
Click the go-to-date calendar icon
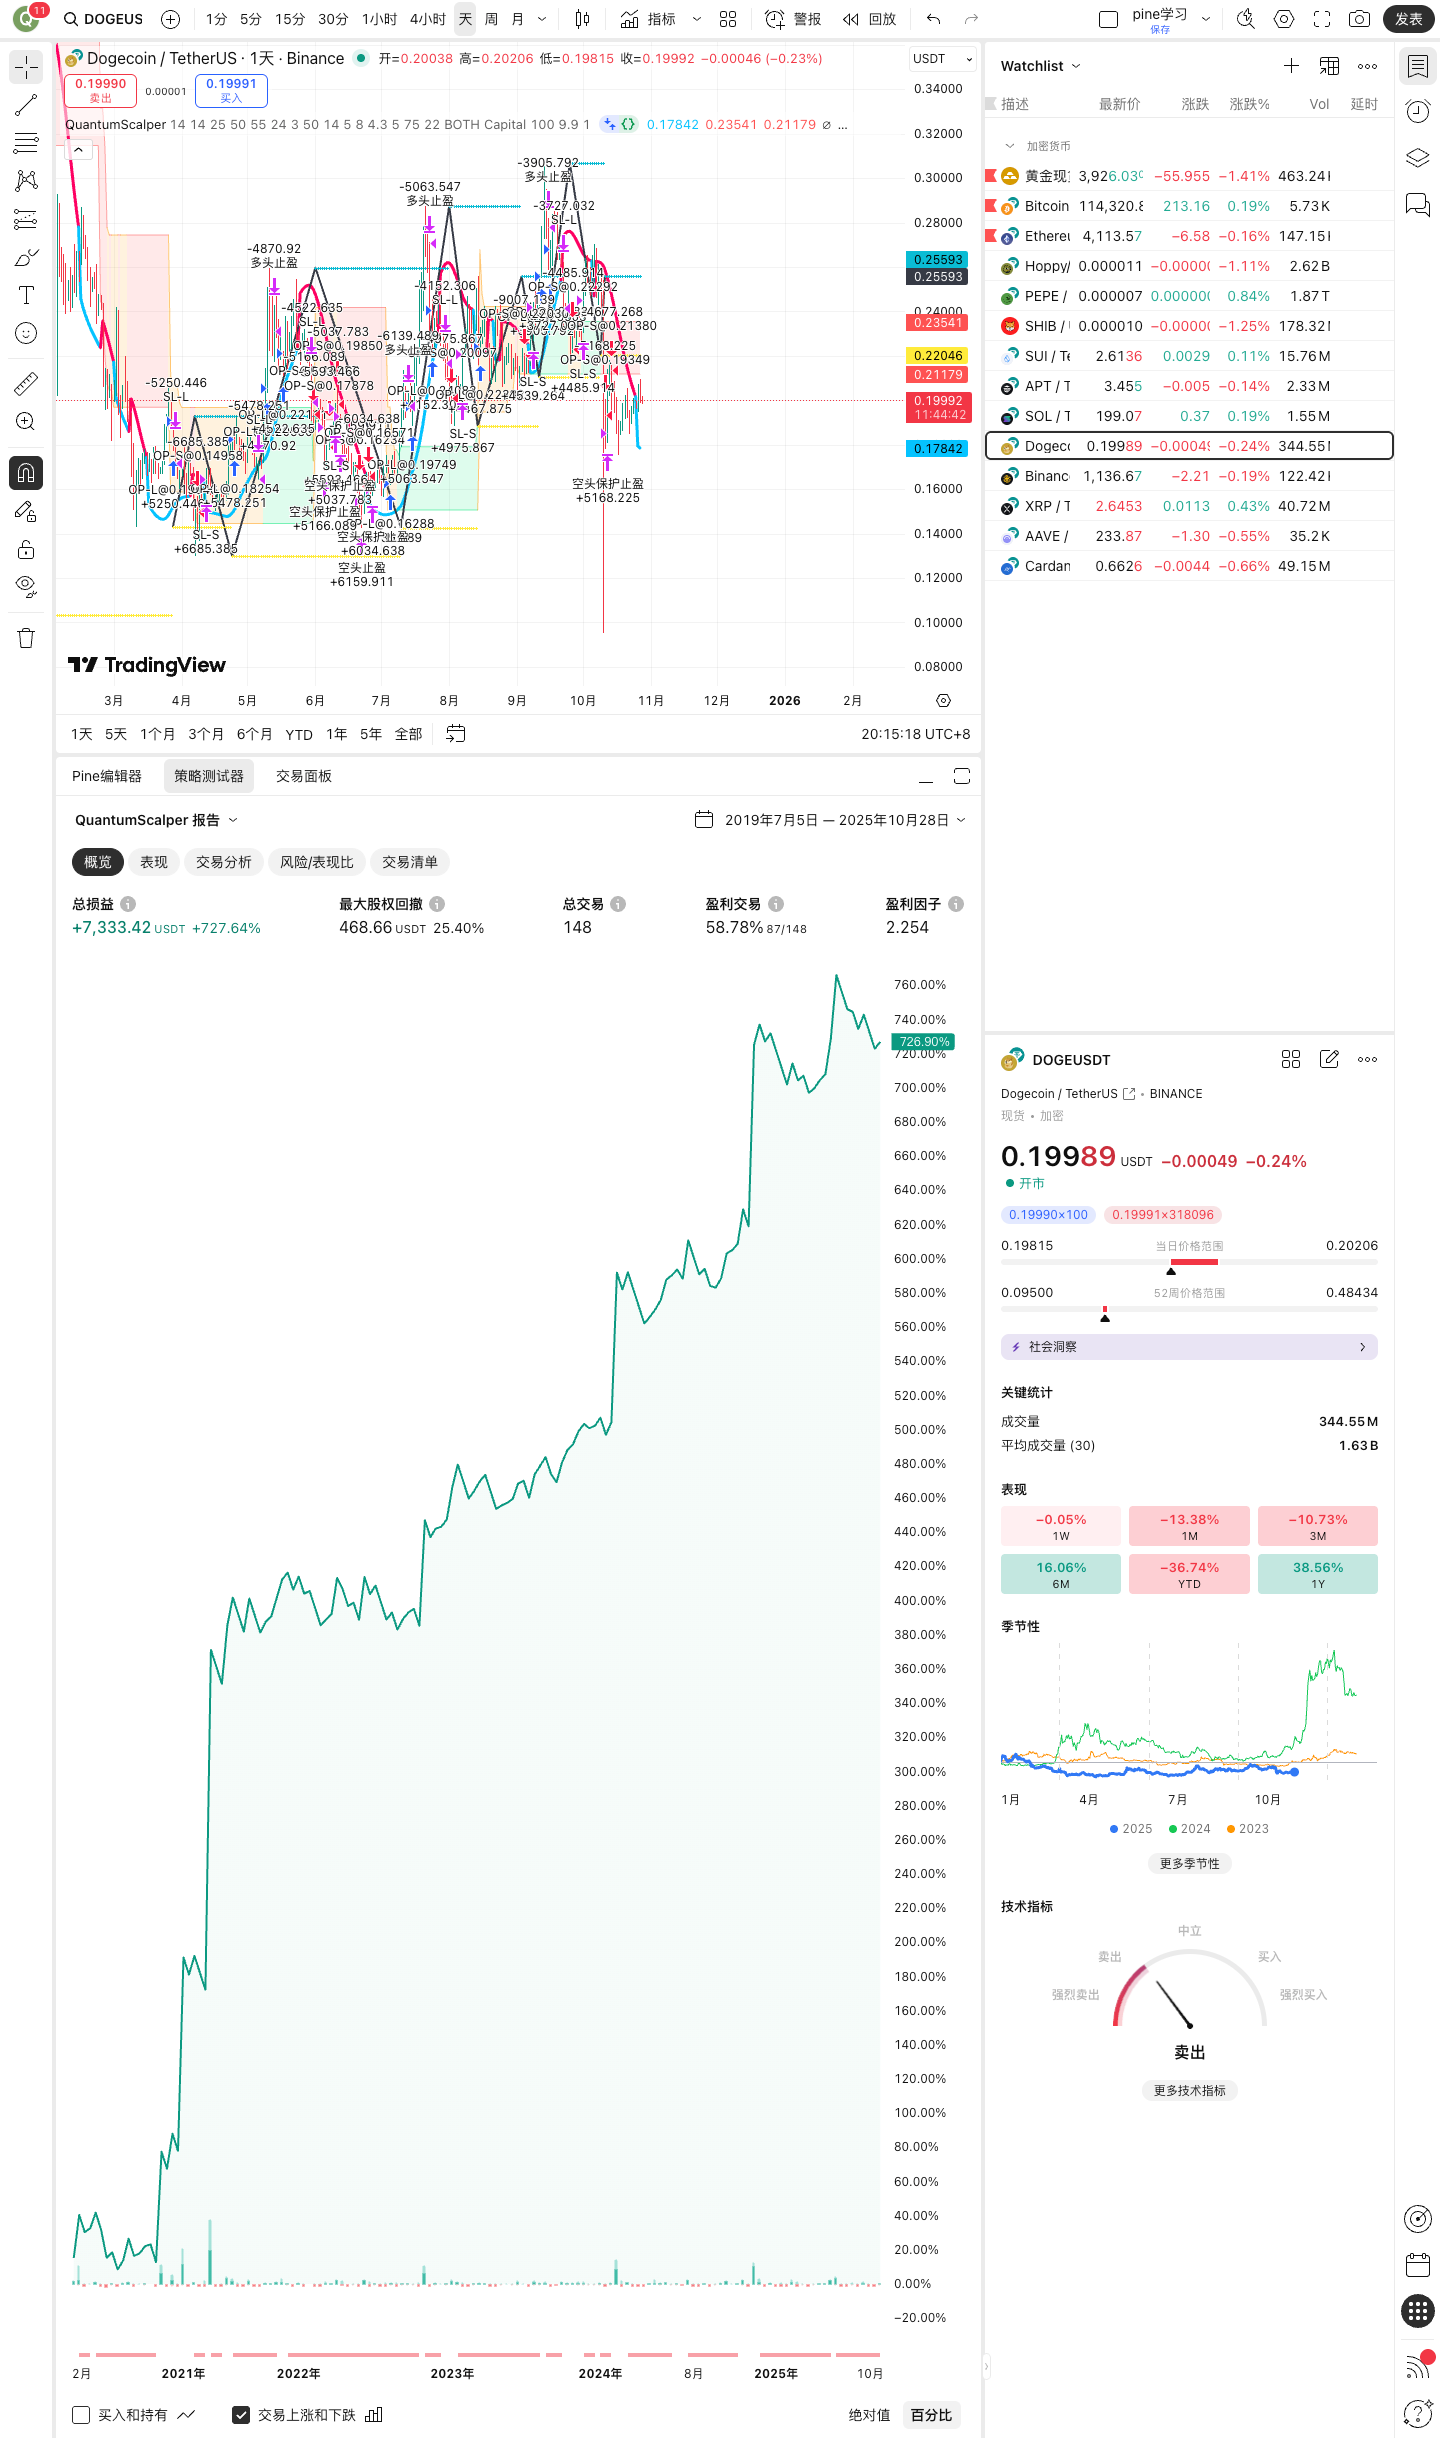456,734
